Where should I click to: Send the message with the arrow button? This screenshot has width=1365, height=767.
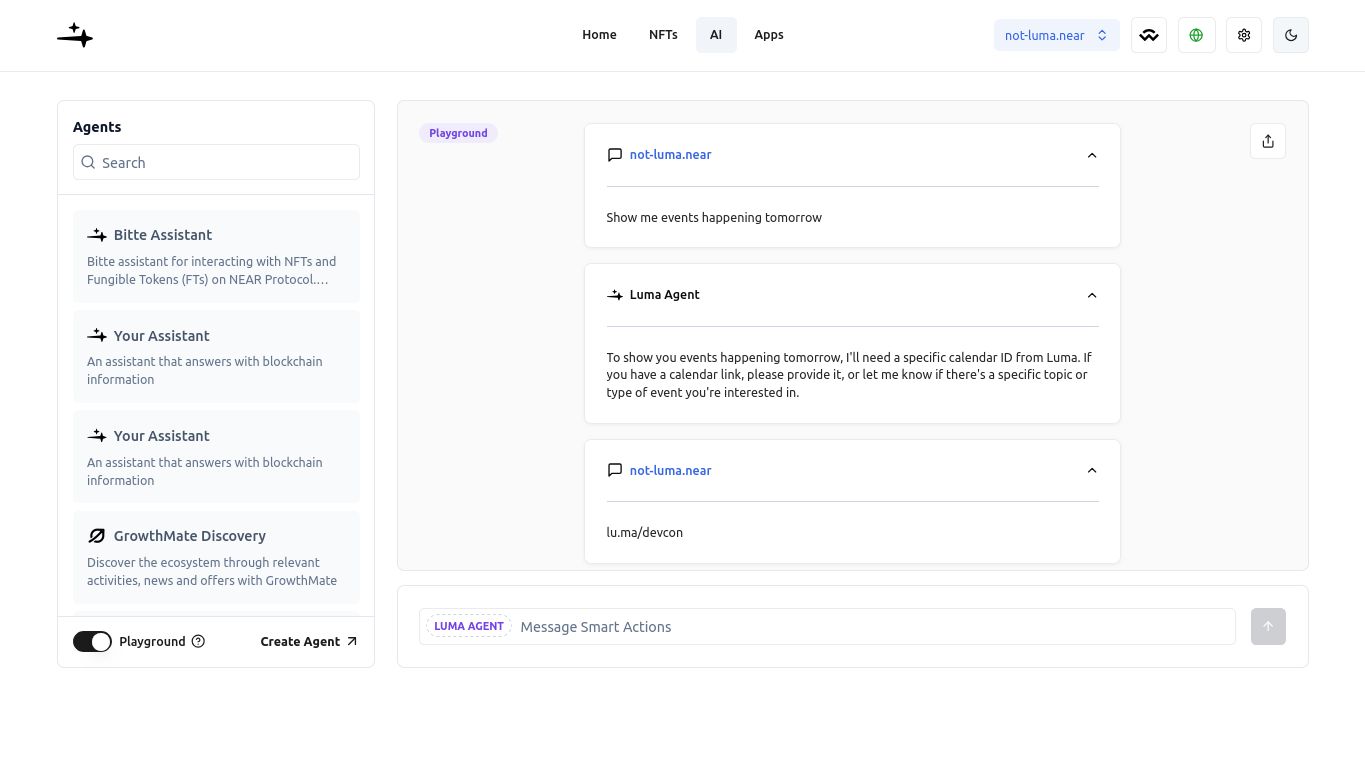(1268, 626)
